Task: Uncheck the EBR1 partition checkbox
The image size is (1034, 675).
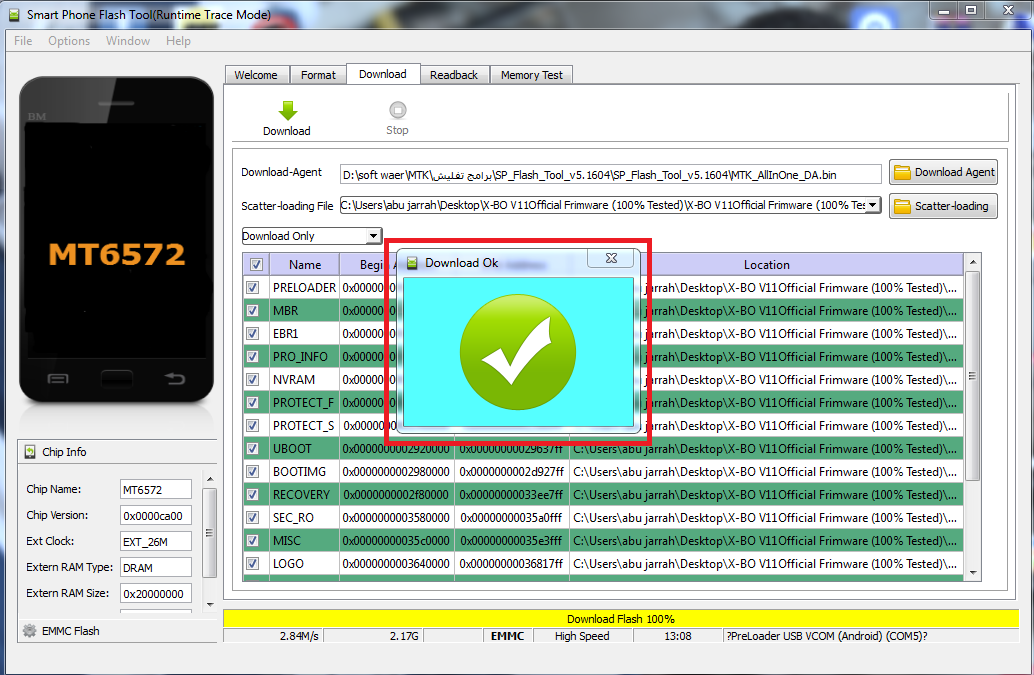Action: click(253, 334)
